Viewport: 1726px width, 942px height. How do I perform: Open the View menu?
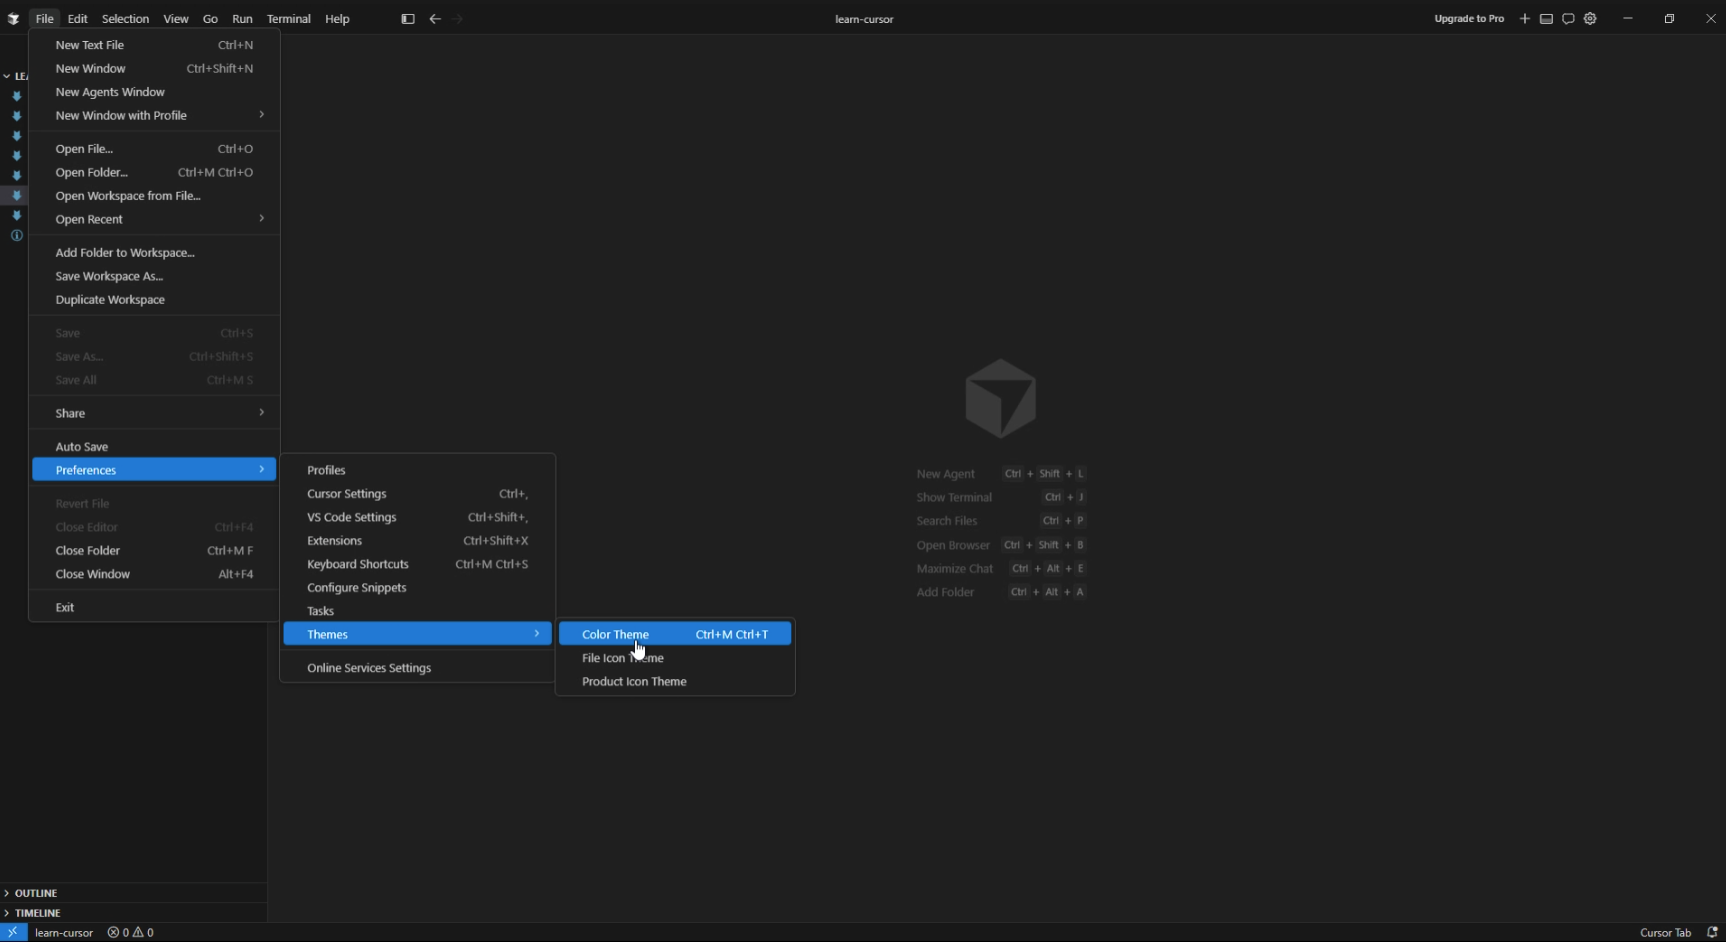tap(176, 19)
